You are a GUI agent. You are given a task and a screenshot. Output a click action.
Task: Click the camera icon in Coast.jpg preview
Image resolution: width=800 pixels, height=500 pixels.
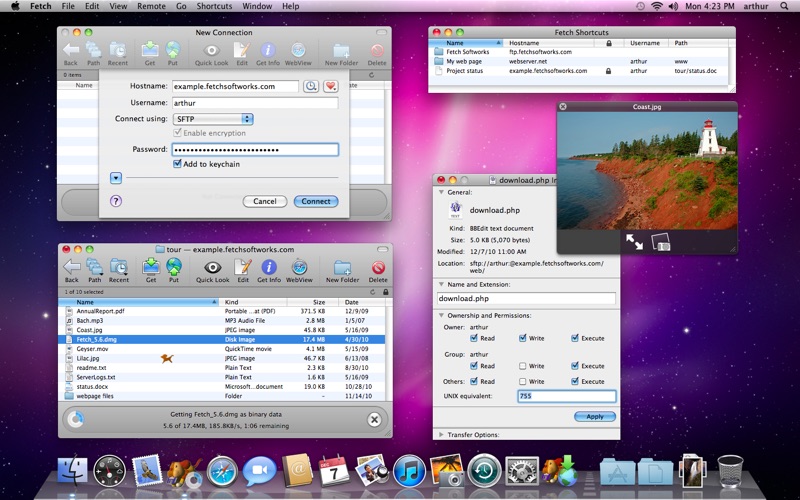tap(661, 242)
